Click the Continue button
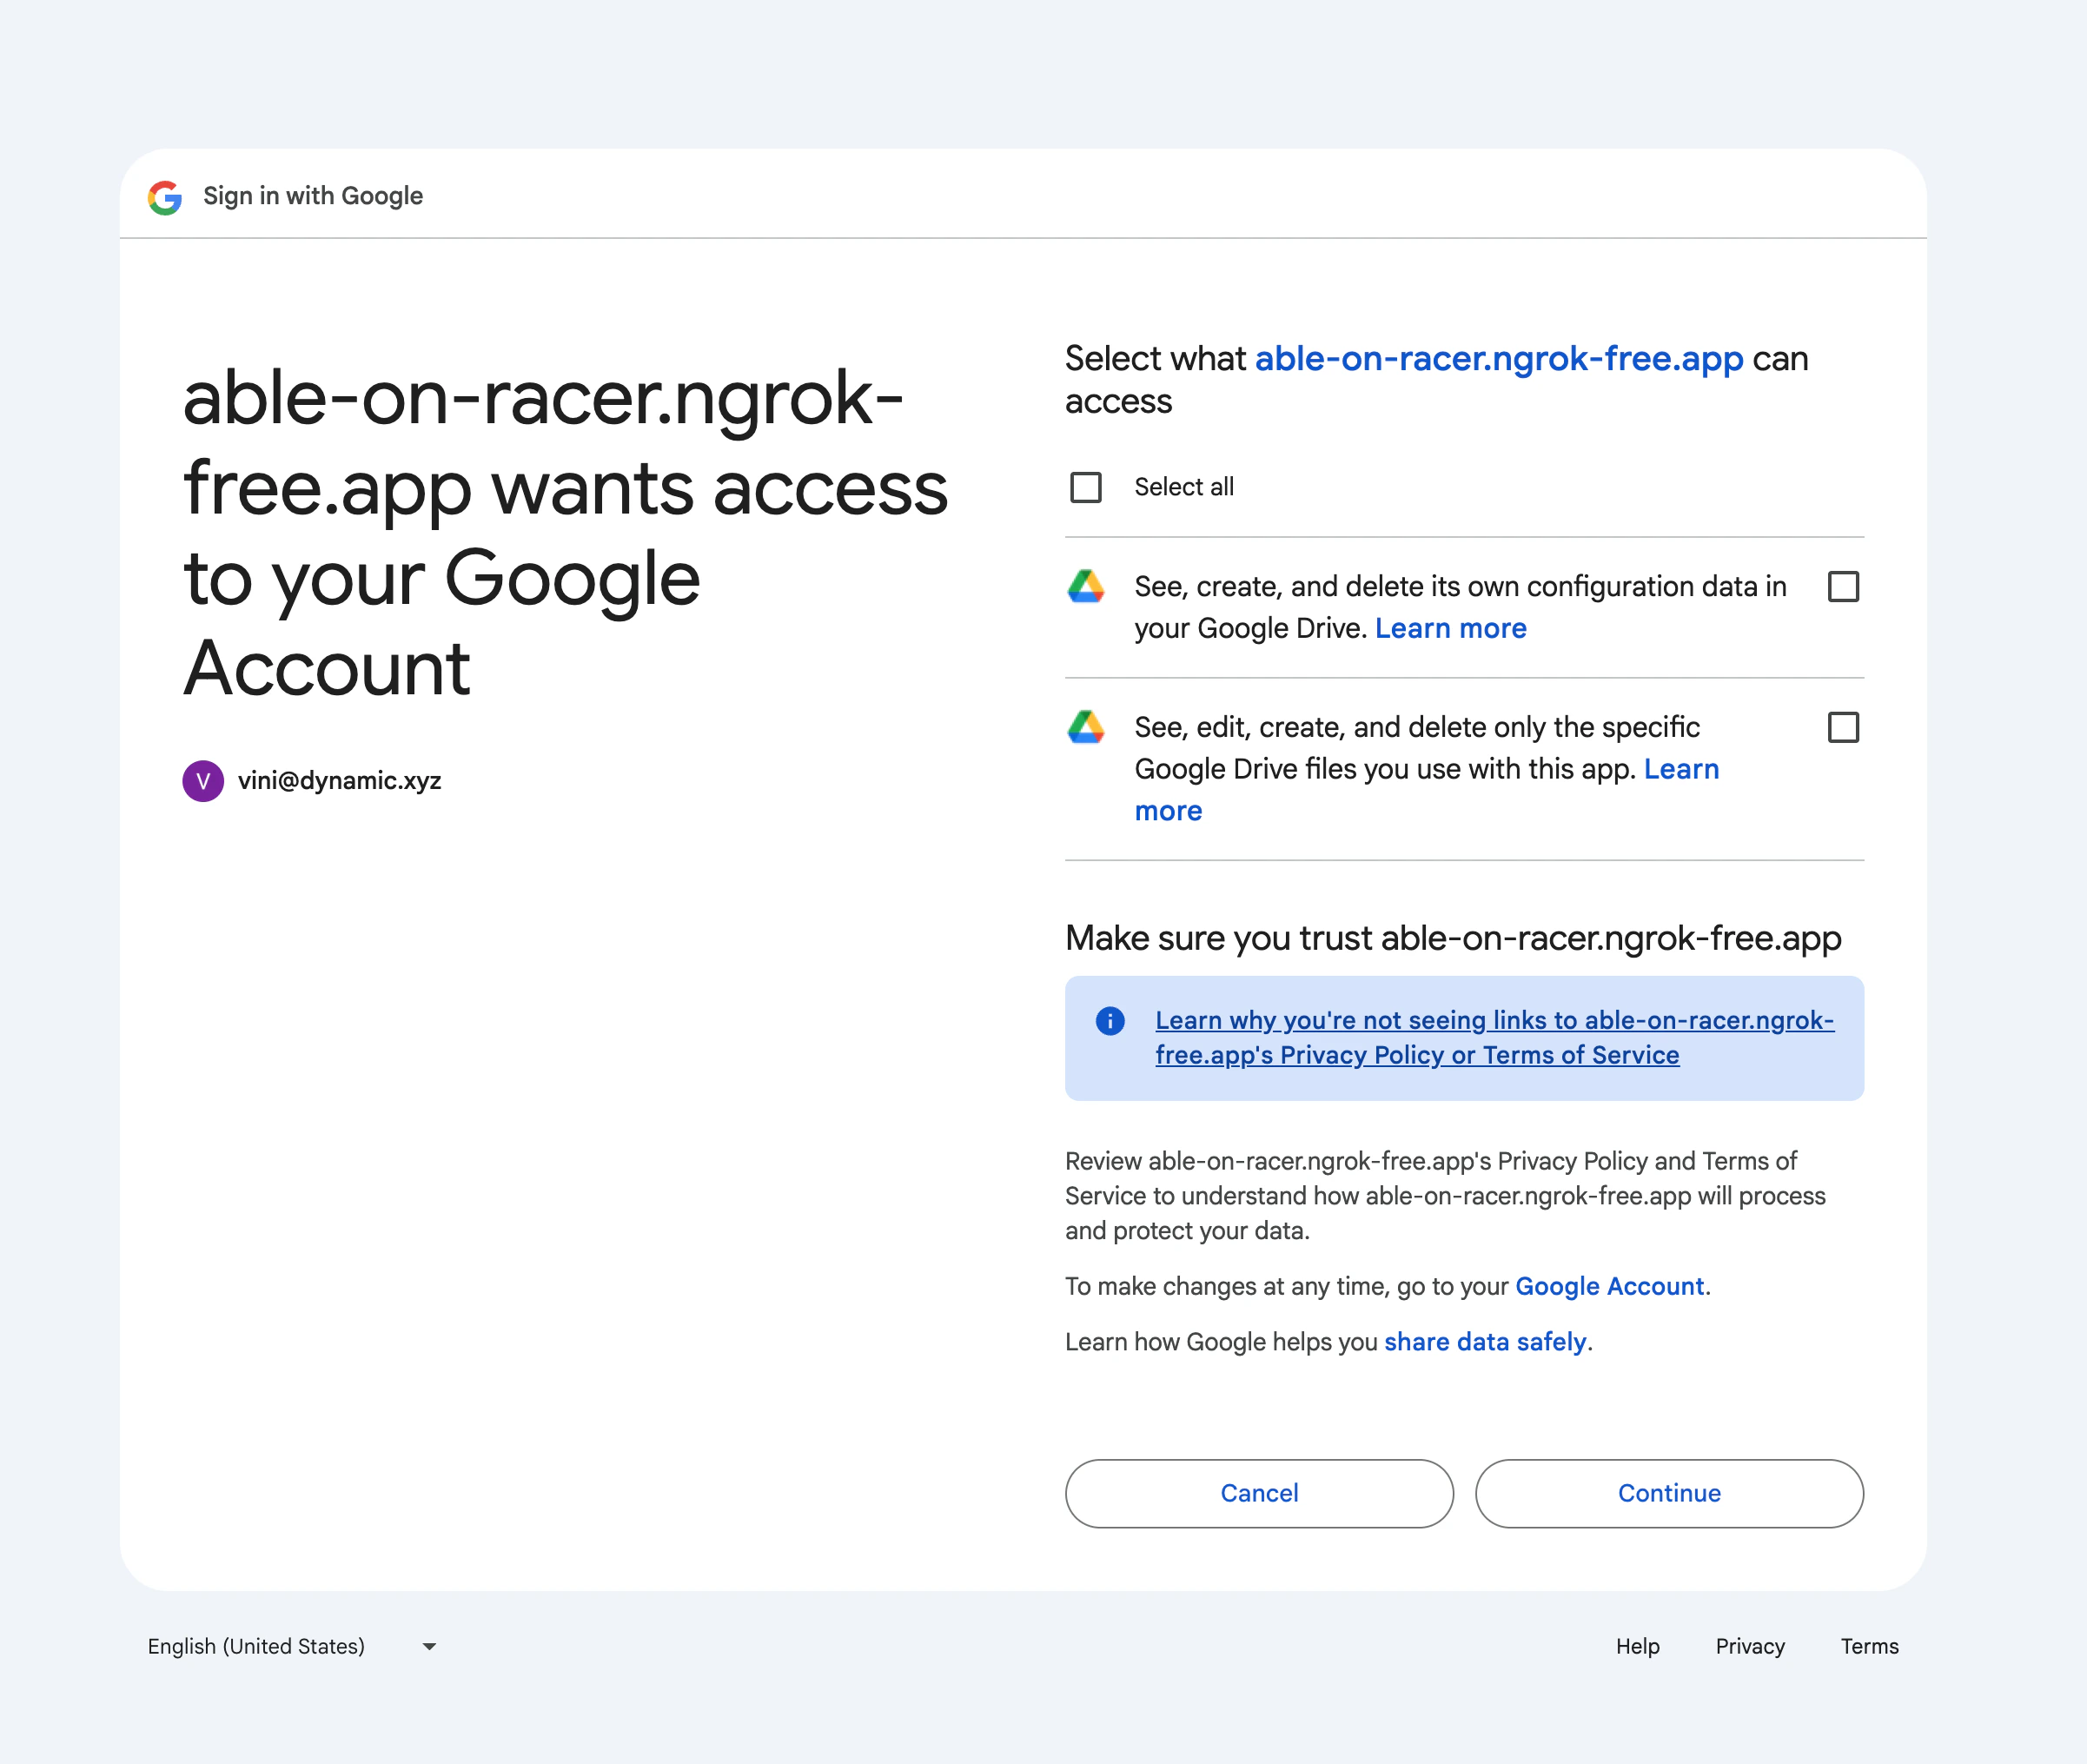This screenshot has height=1764, width=2087. (x=1669, y=1493)
